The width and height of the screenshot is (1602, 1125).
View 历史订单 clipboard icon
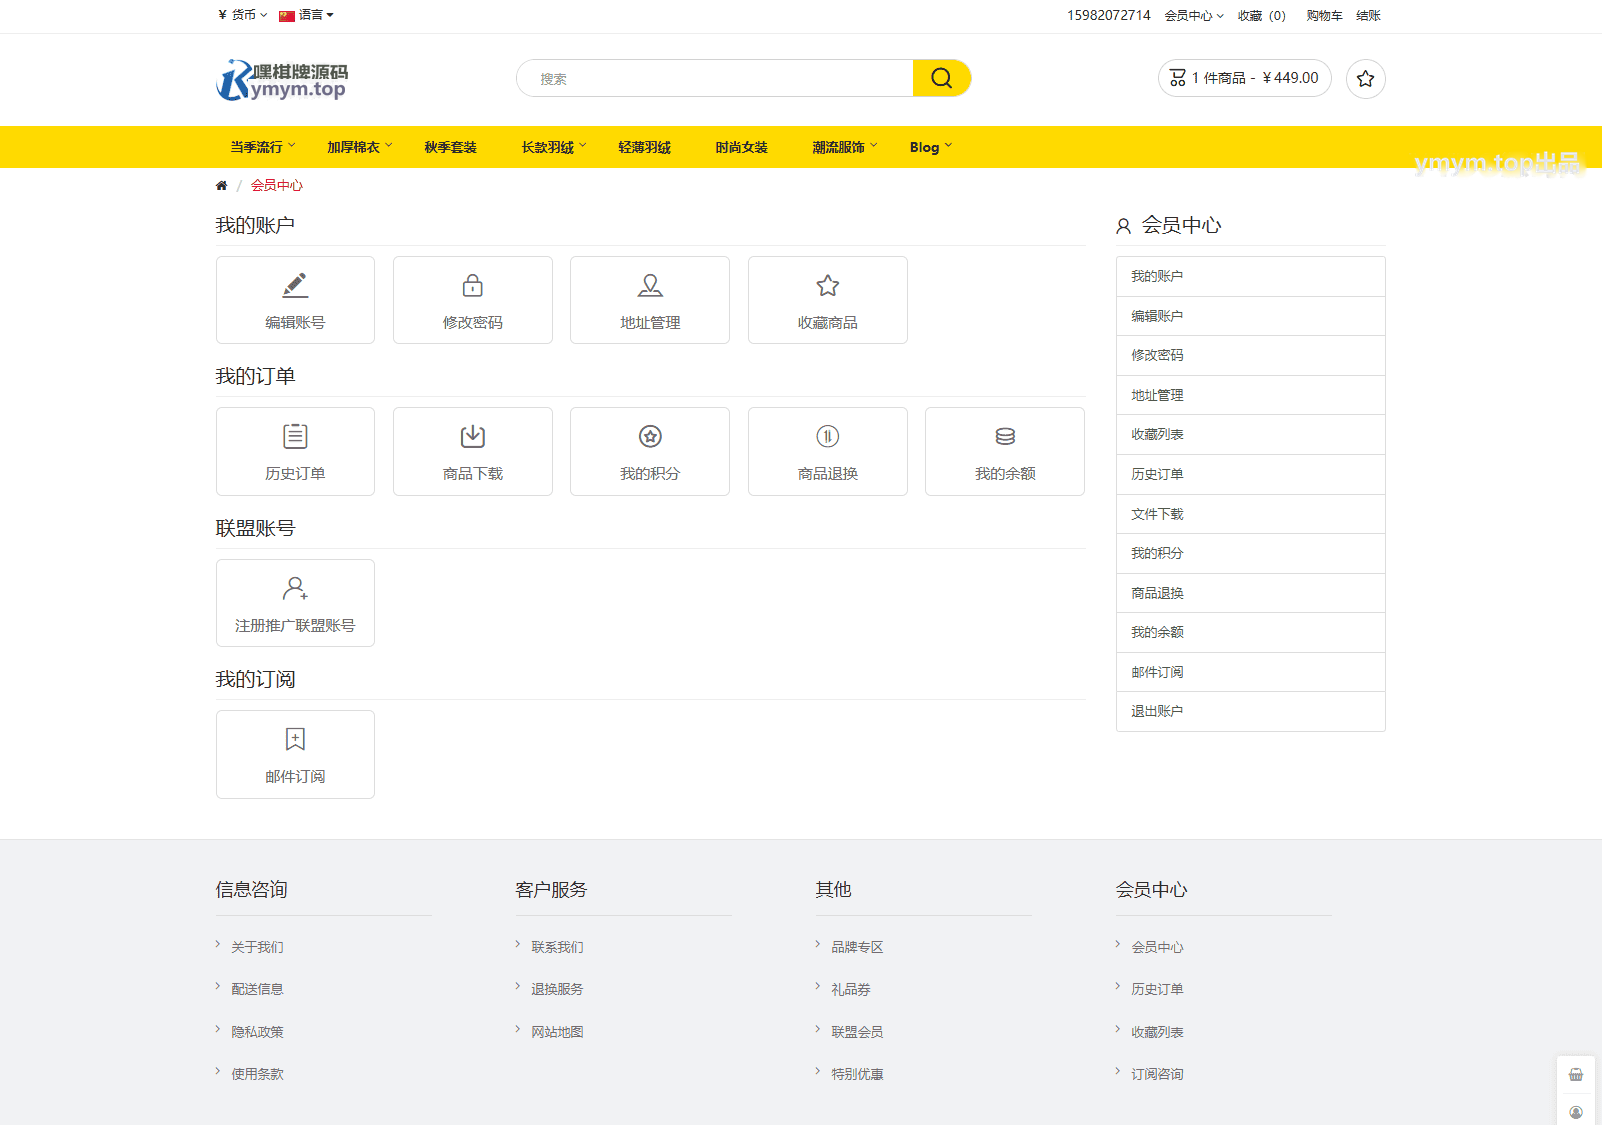click(x=295, y=437)
